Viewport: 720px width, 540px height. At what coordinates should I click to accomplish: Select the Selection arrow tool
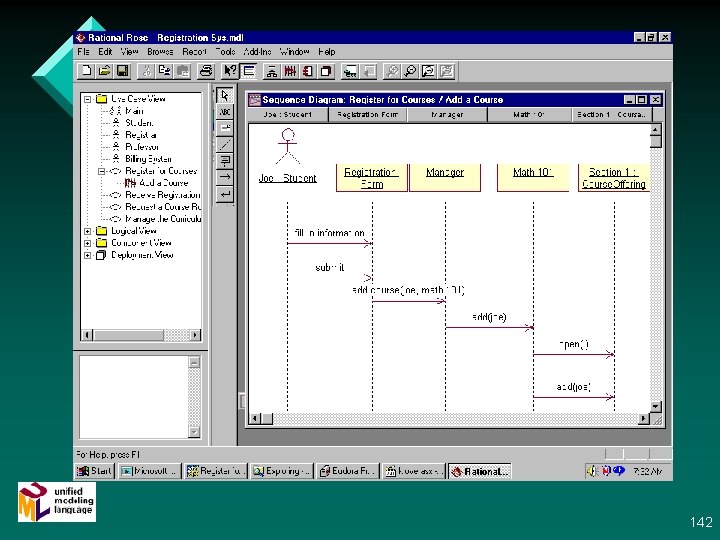pyautogui.click(x=225, y=96)
